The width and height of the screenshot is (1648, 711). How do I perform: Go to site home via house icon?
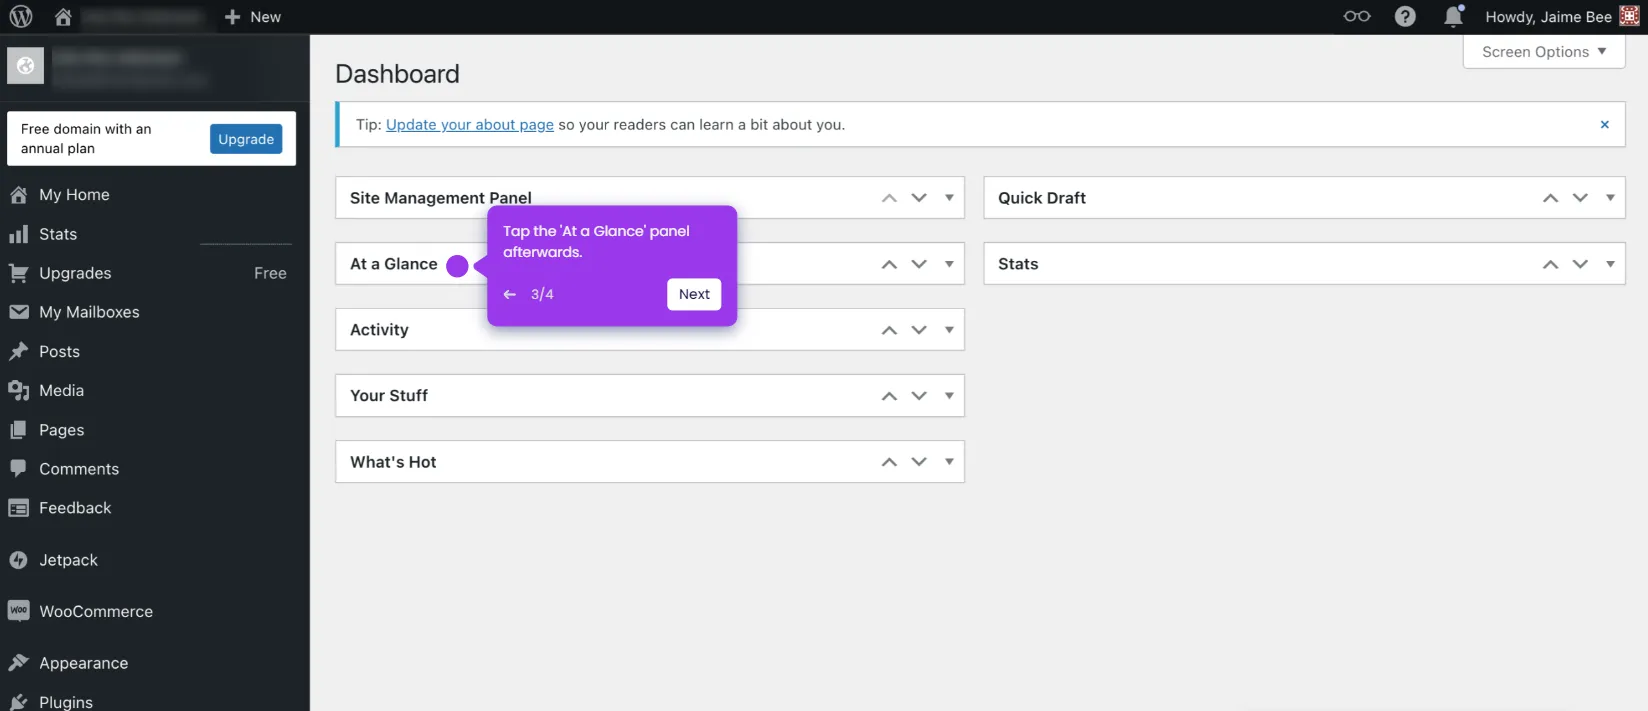pyautogui.click(x=63, y=17)
